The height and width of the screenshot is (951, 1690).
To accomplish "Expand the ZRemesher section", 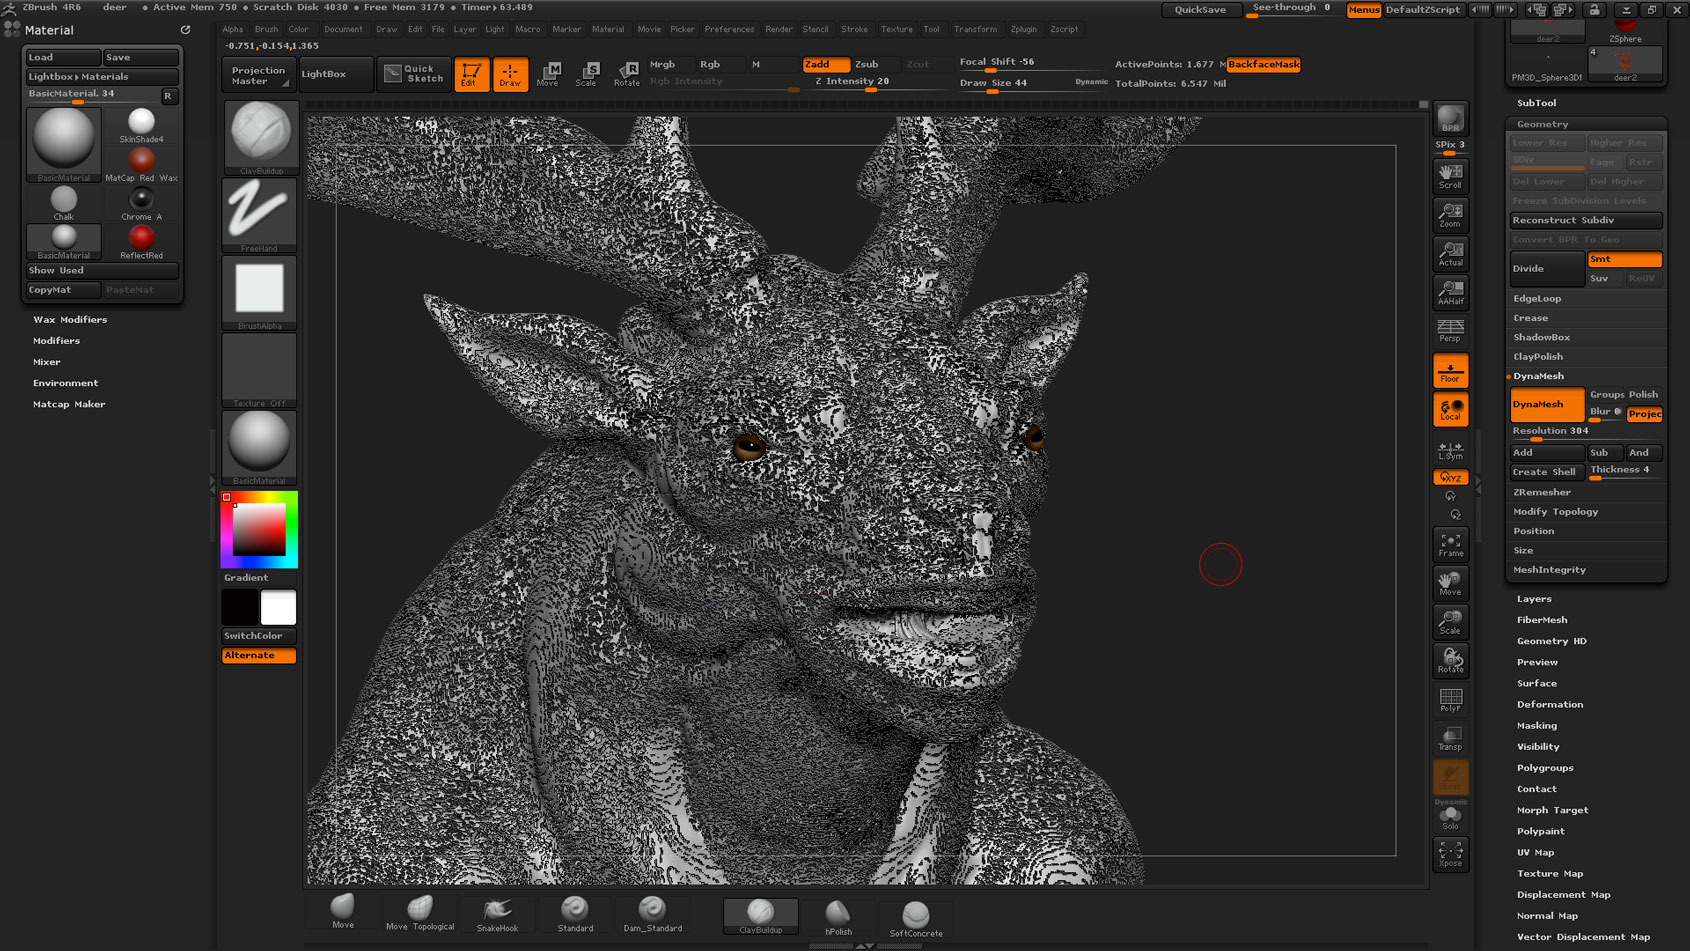I will pyautogui.click(x=1541, y=492).
